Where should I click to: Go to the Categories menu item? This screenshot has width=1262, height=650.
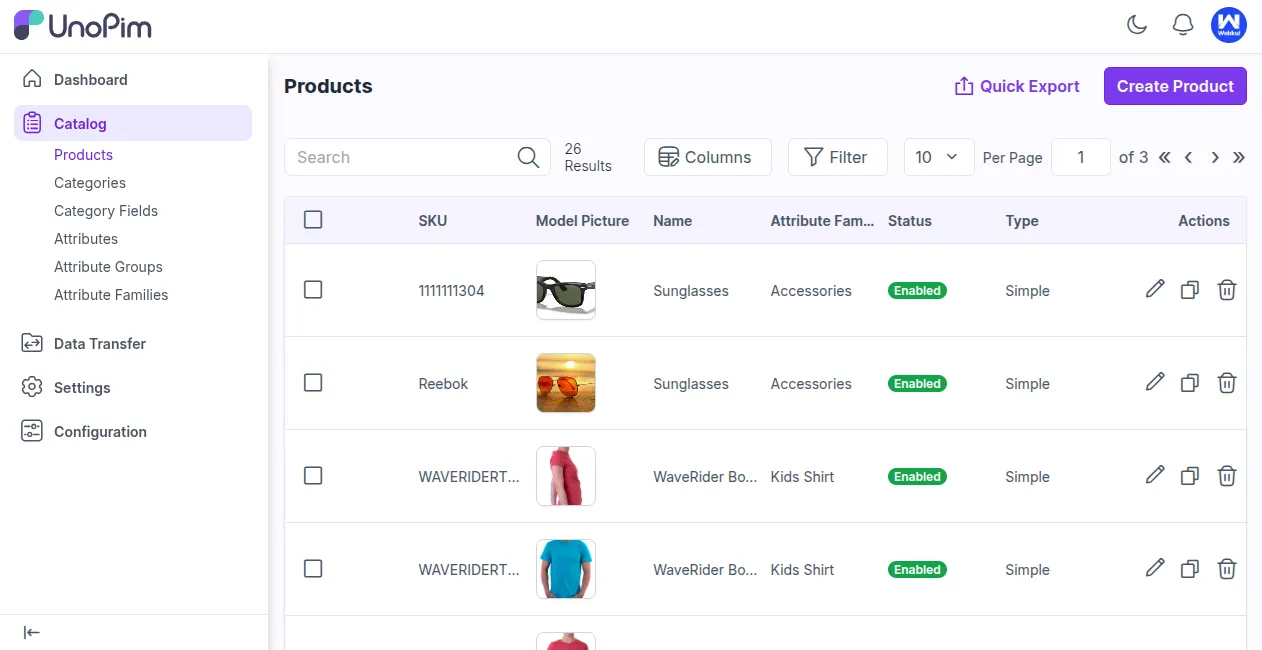click(89, 183)
